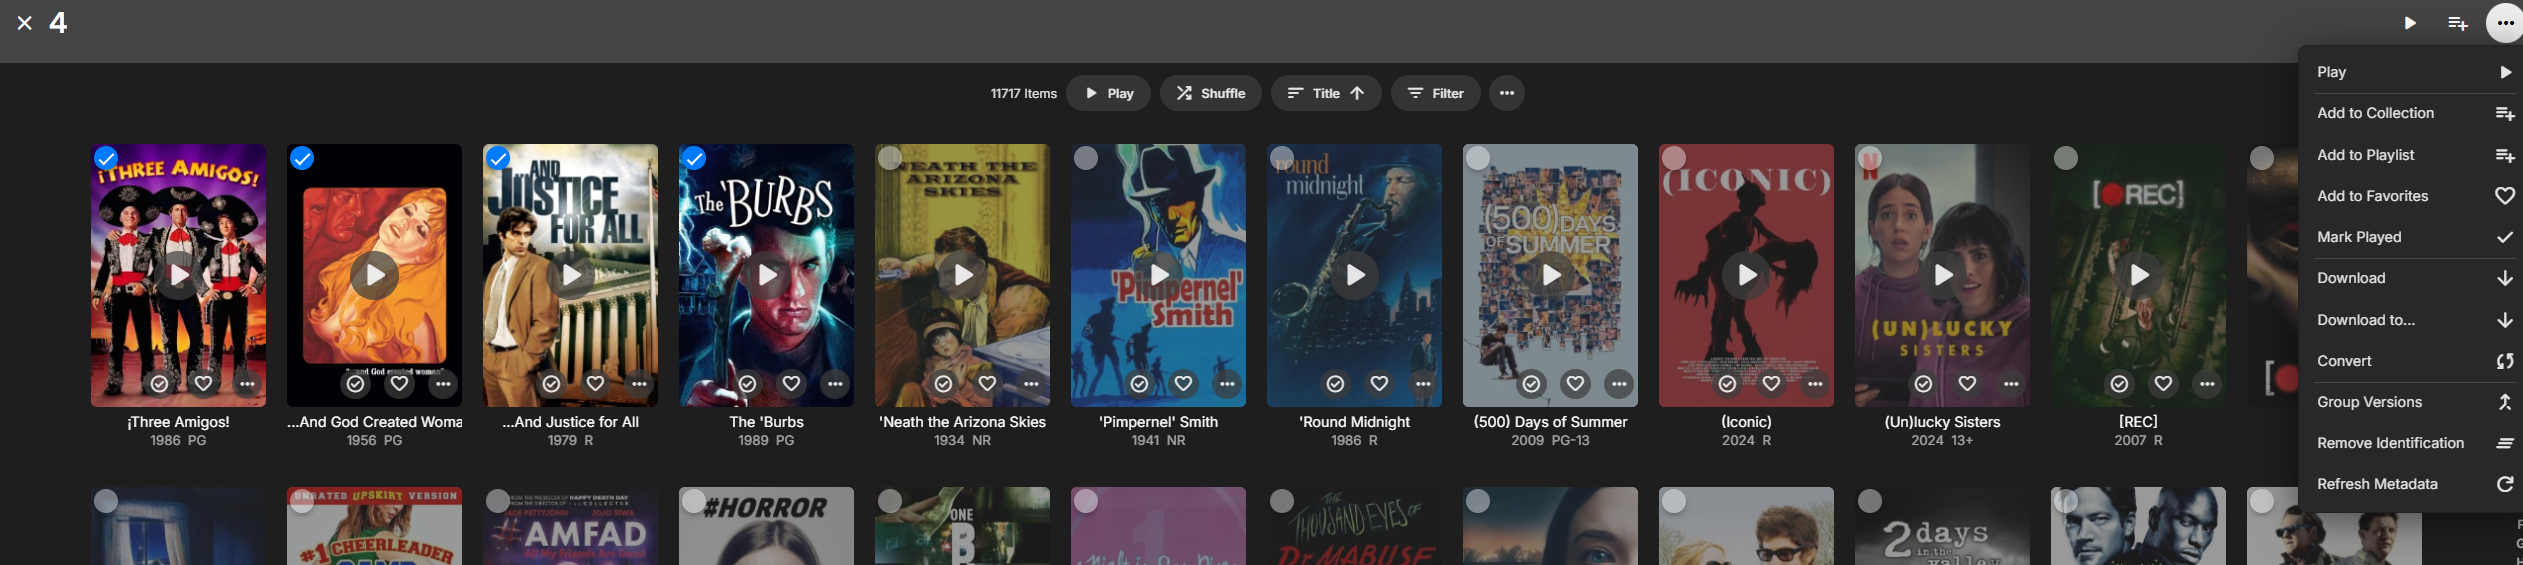Open the [REC] title link

click(x=2139, y=422)
